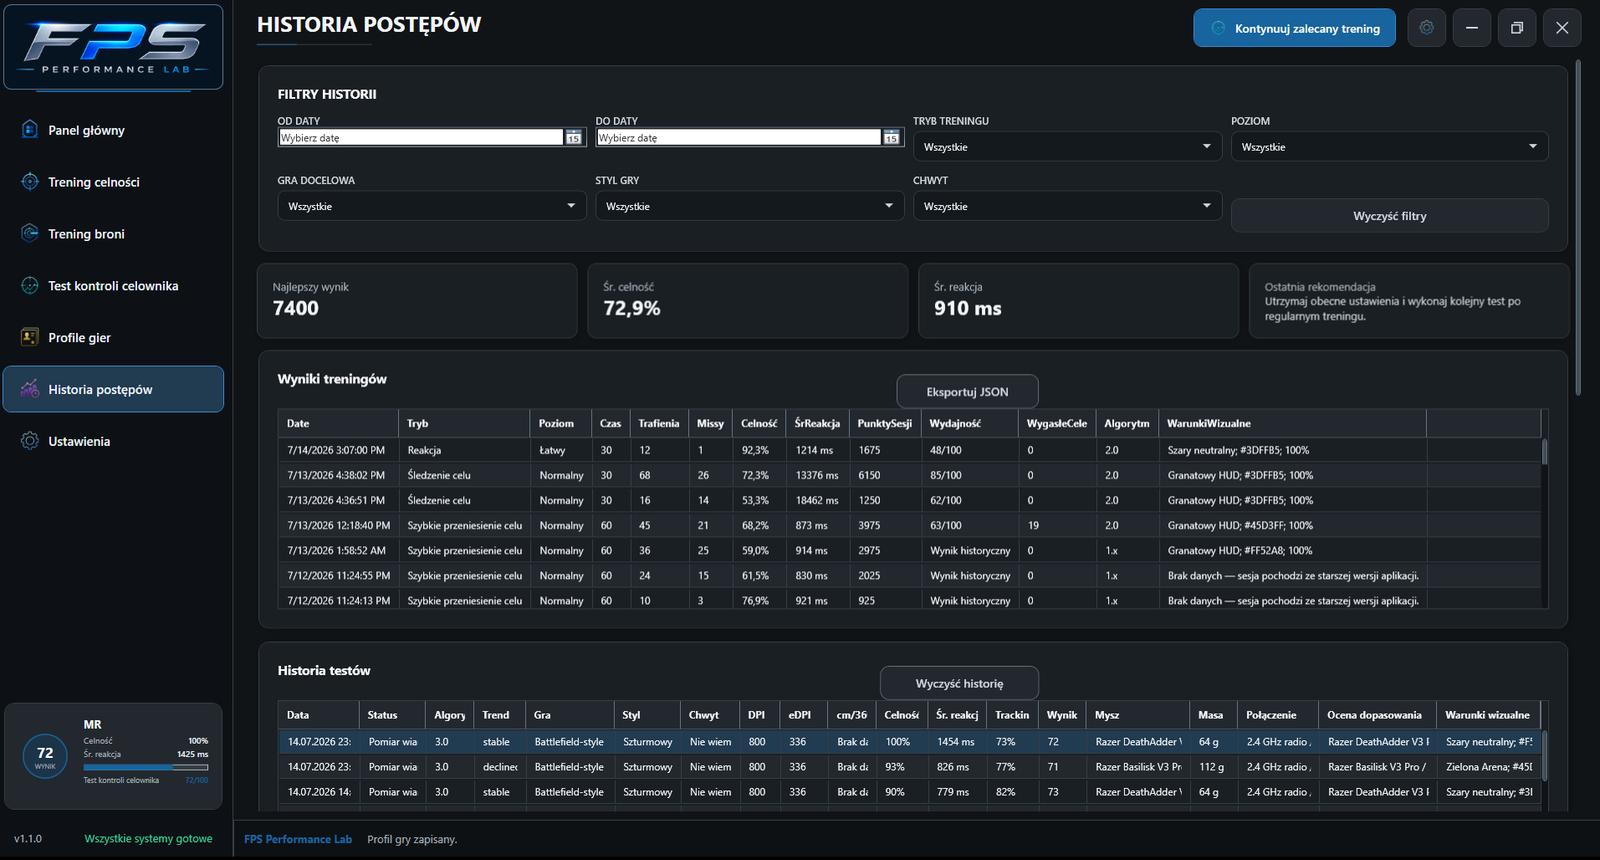The width and height of the screenshot is (1600, 860).
Task: Navigate to Profile gier
Action: click(113, 338)
